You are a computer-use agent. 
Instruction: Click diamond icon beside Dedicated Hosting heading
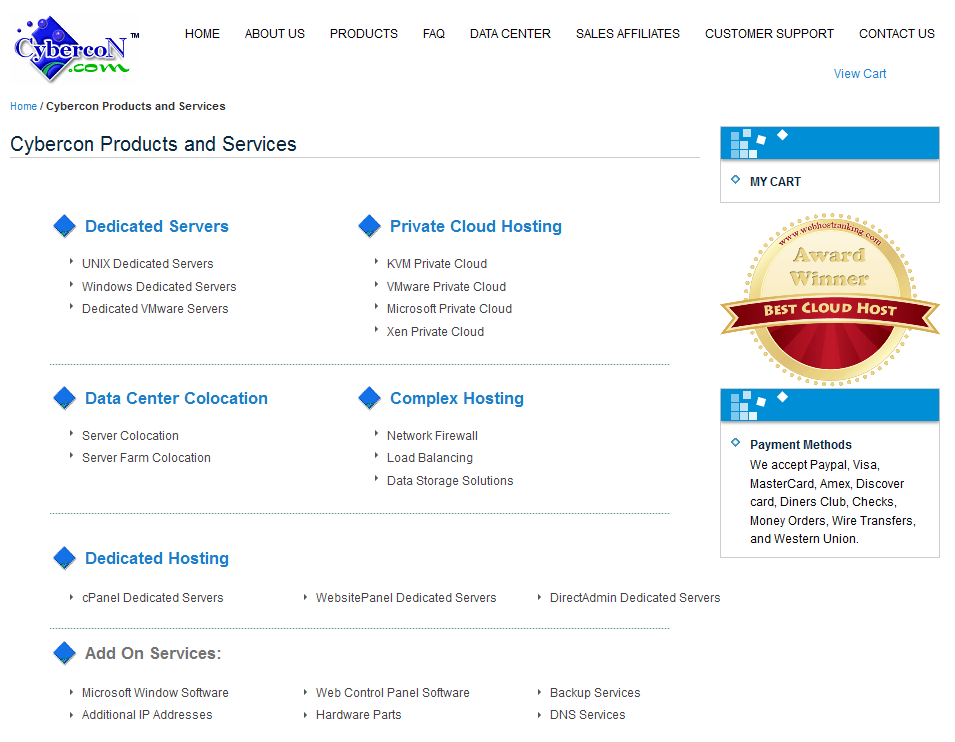coord(65,558)
